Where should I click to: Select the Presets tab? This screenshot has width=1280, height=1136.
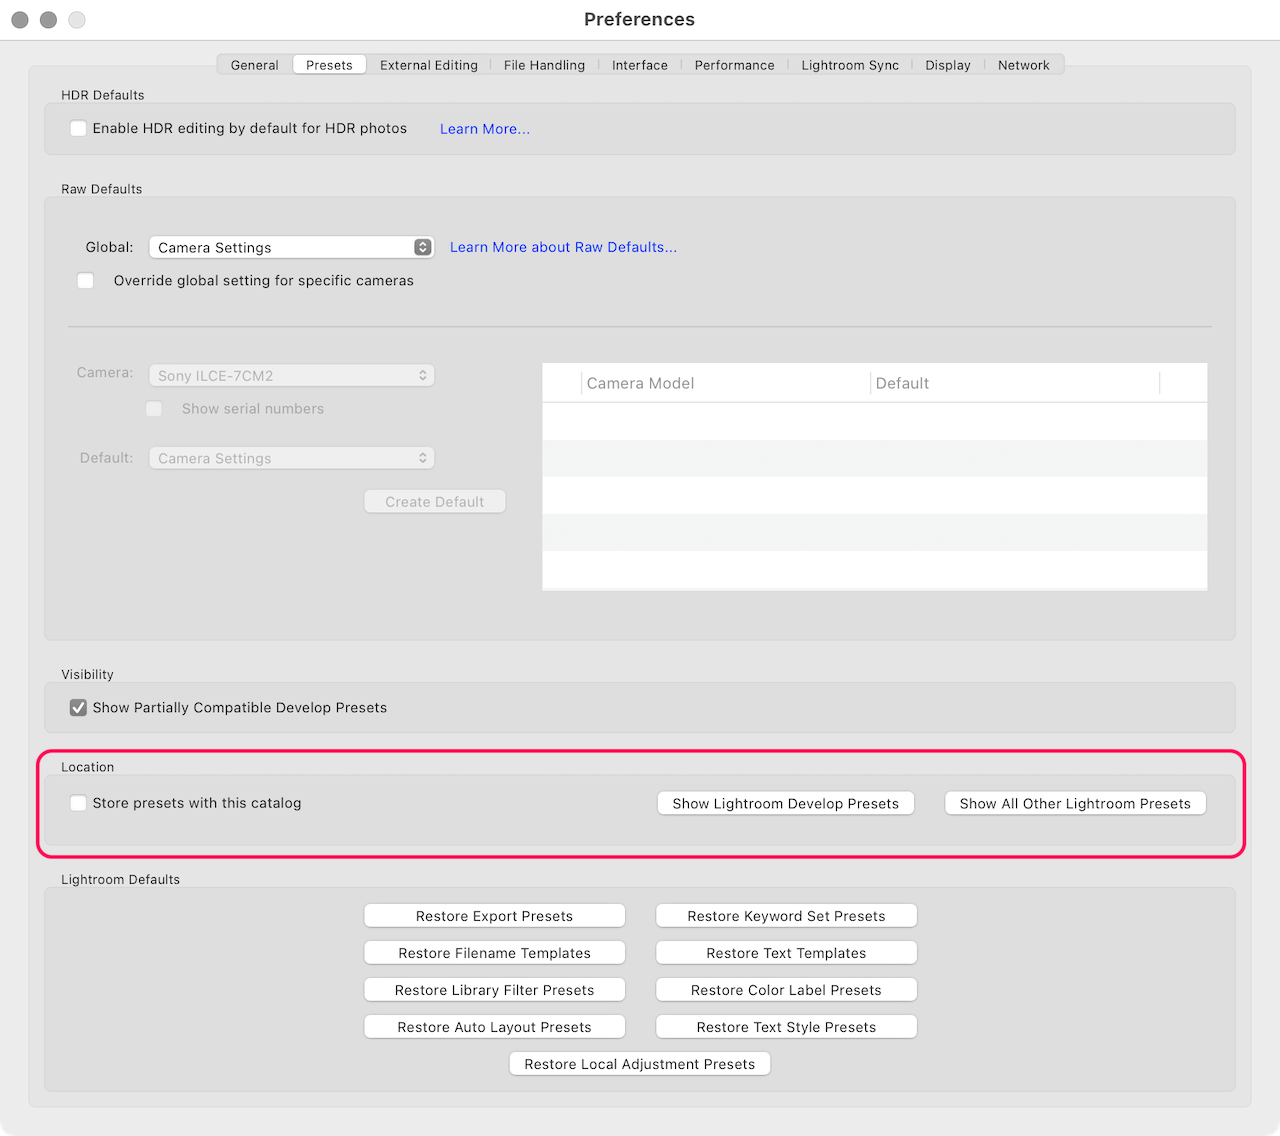(x=329, y=65)
